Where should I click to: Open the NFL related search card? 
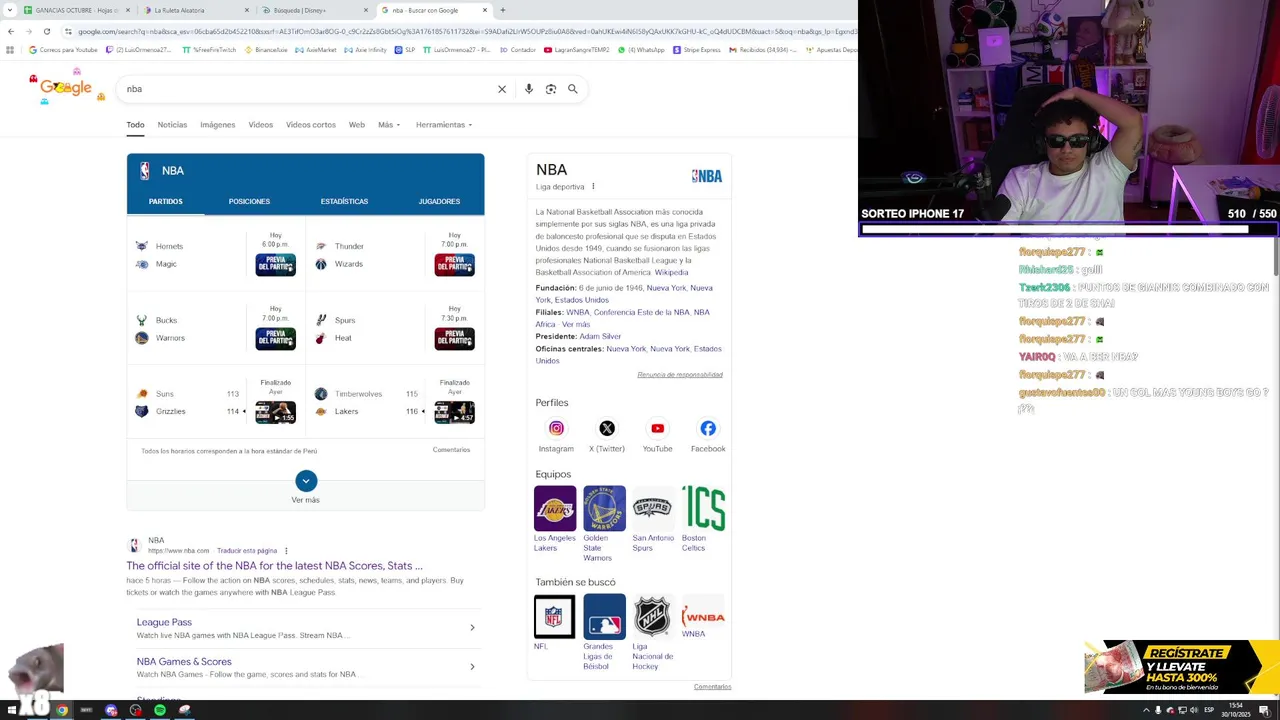[x=554, y=623]
